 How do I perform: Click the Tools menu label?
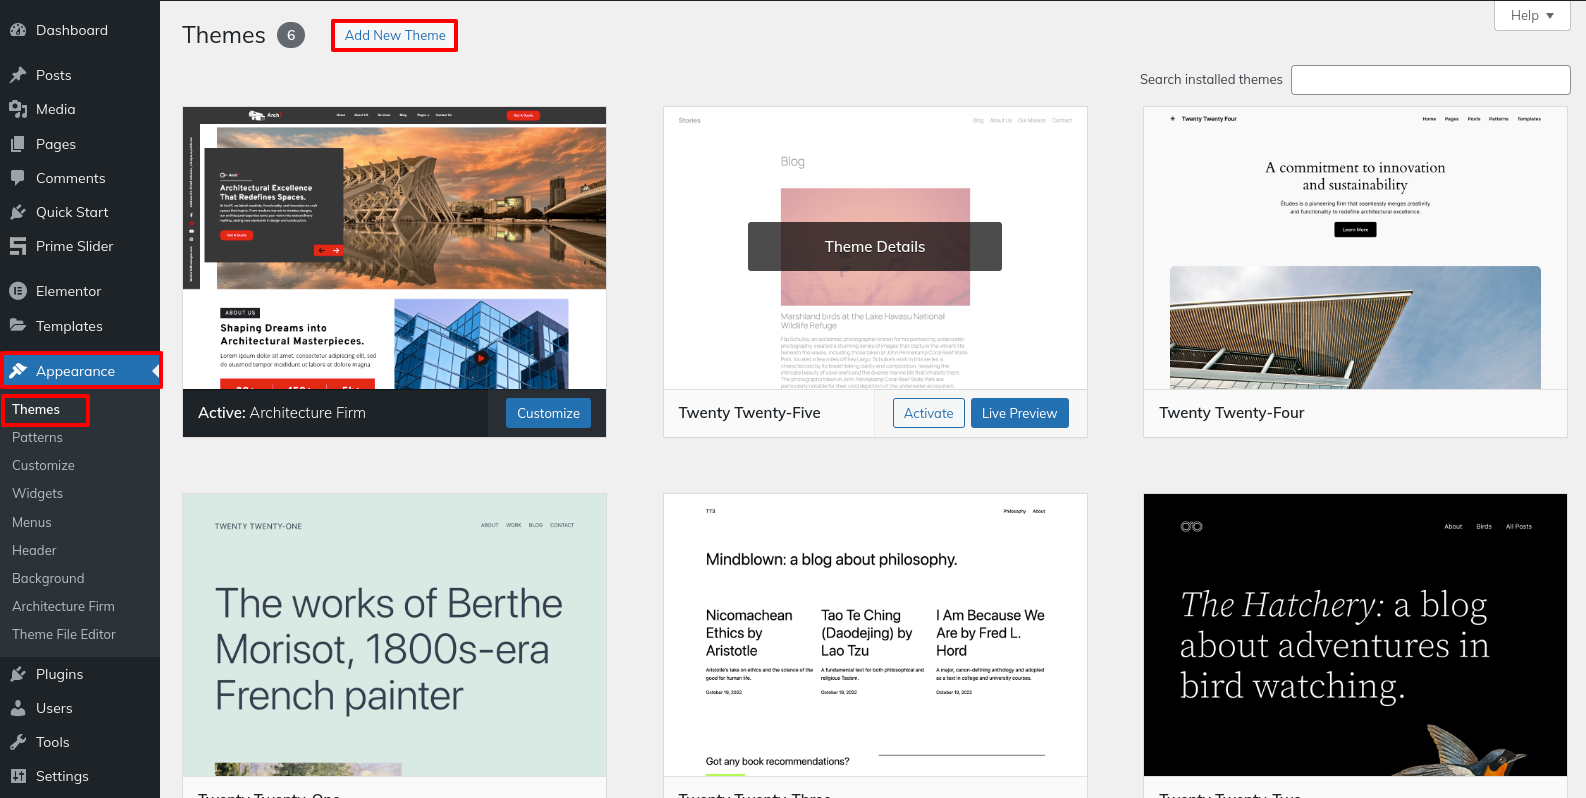tap(53, 742)
